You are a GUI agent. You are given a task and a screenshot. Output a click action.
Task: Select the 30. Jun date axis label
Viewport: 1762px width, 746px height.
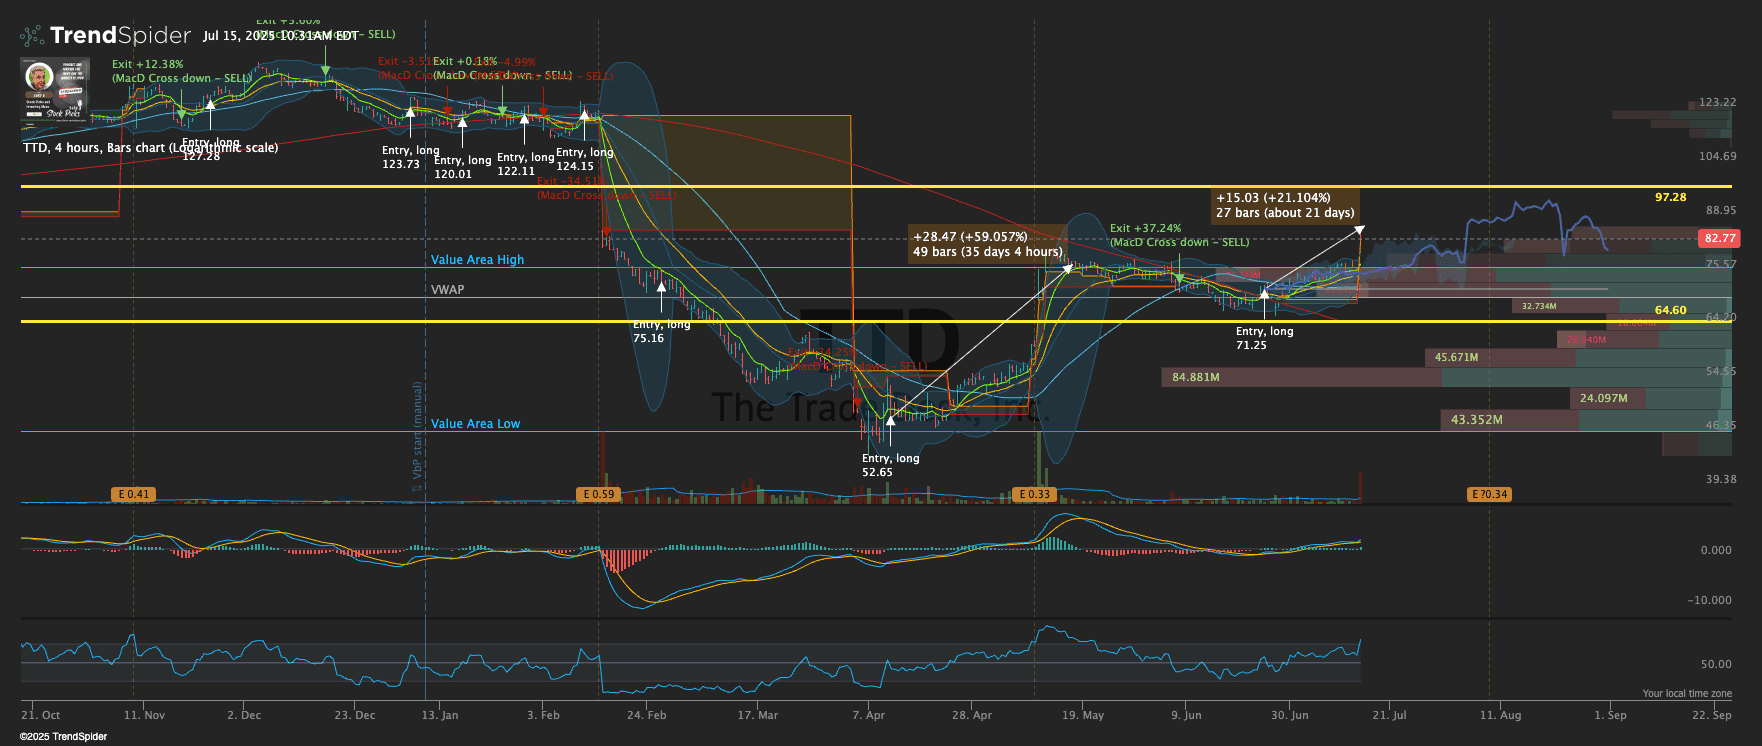1289,715
